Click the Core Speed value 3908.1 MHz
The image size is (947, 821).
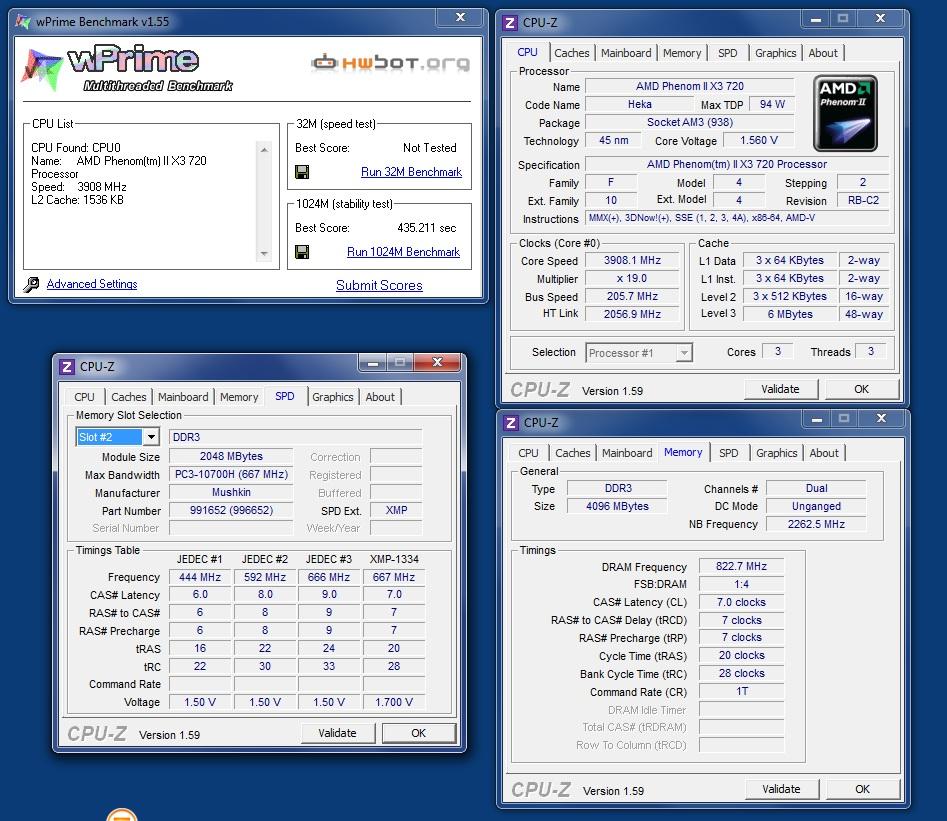click(x=632, y=260)
